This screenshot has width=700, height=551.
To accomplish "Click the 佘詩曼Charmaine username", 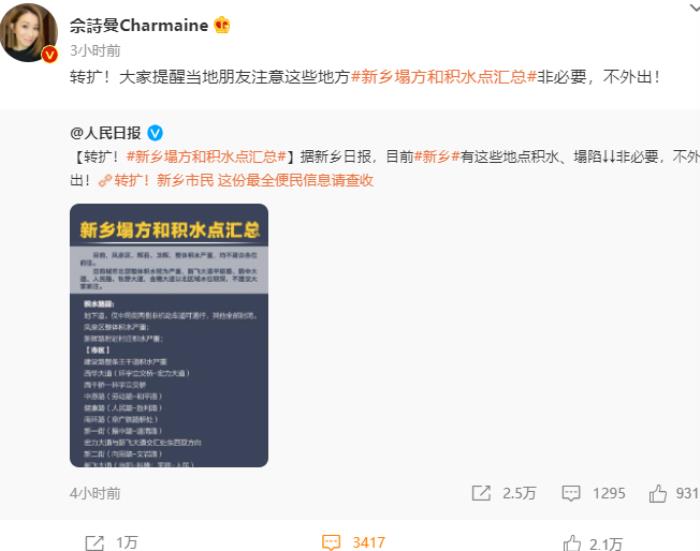I will (x=139, y=25).
